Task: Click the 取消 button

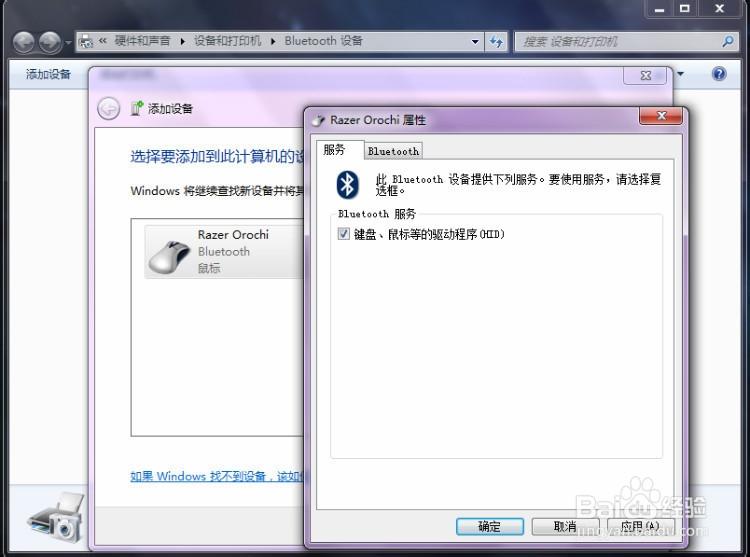Action: [565, 526]
